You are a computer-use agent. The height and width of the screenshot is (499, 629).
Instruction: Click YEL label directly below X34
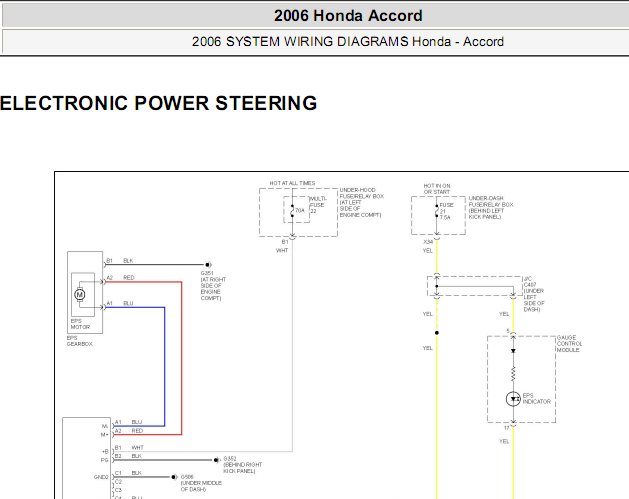[x=428, y=251]
